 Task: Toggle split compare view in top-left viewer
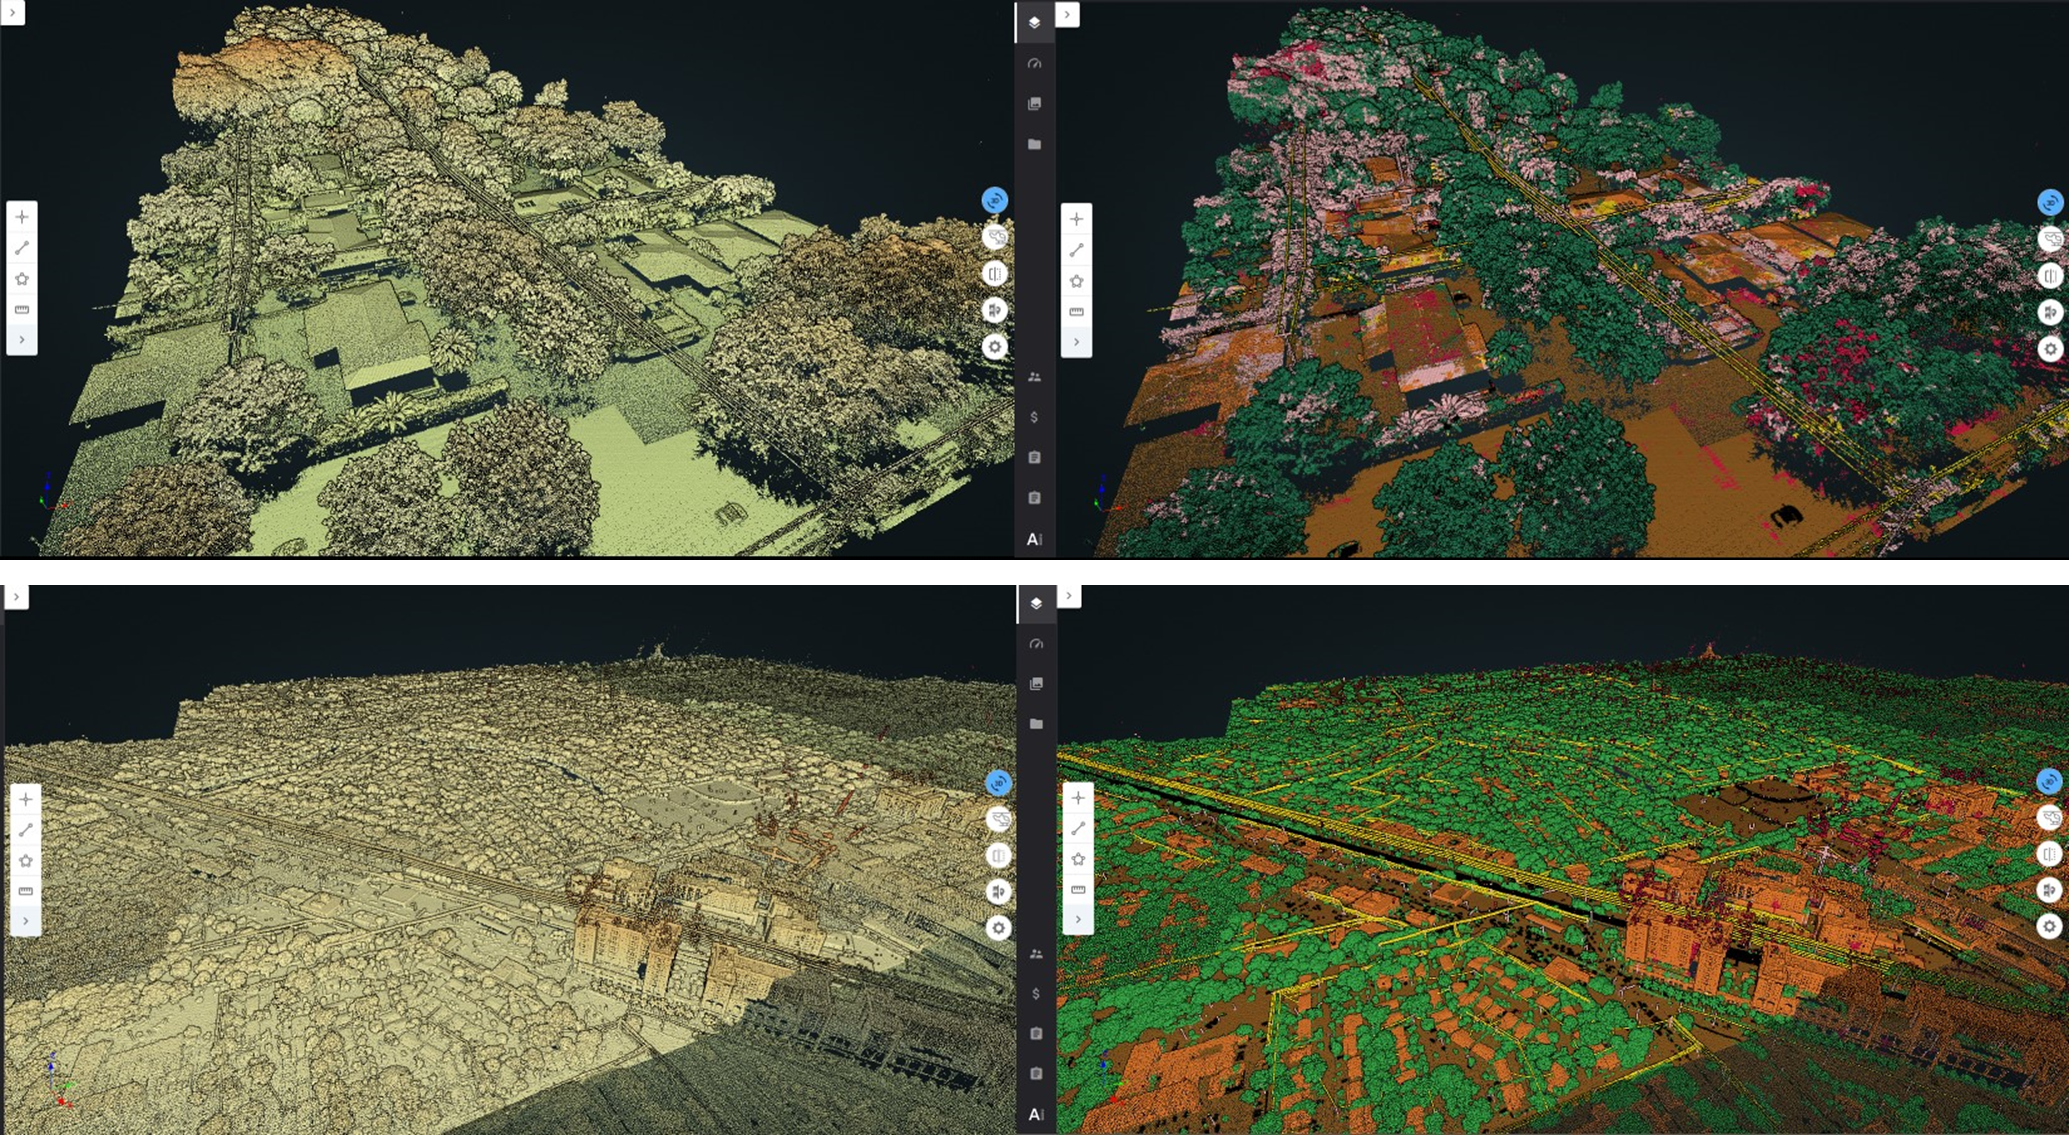[x=994, y=274]
